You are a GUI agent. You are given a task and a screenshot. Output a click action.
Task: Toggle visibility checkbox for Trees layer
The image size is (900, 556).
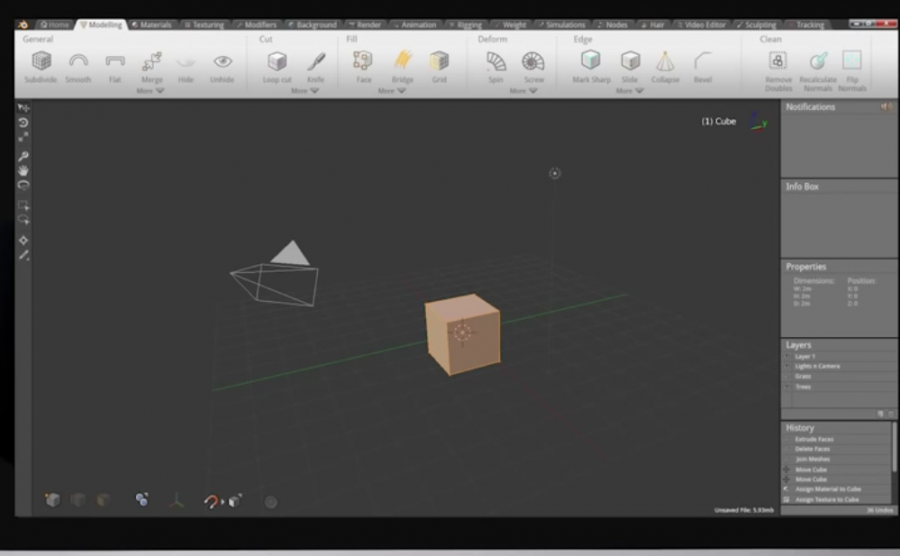pyautogui.click(x=788, y=387)
